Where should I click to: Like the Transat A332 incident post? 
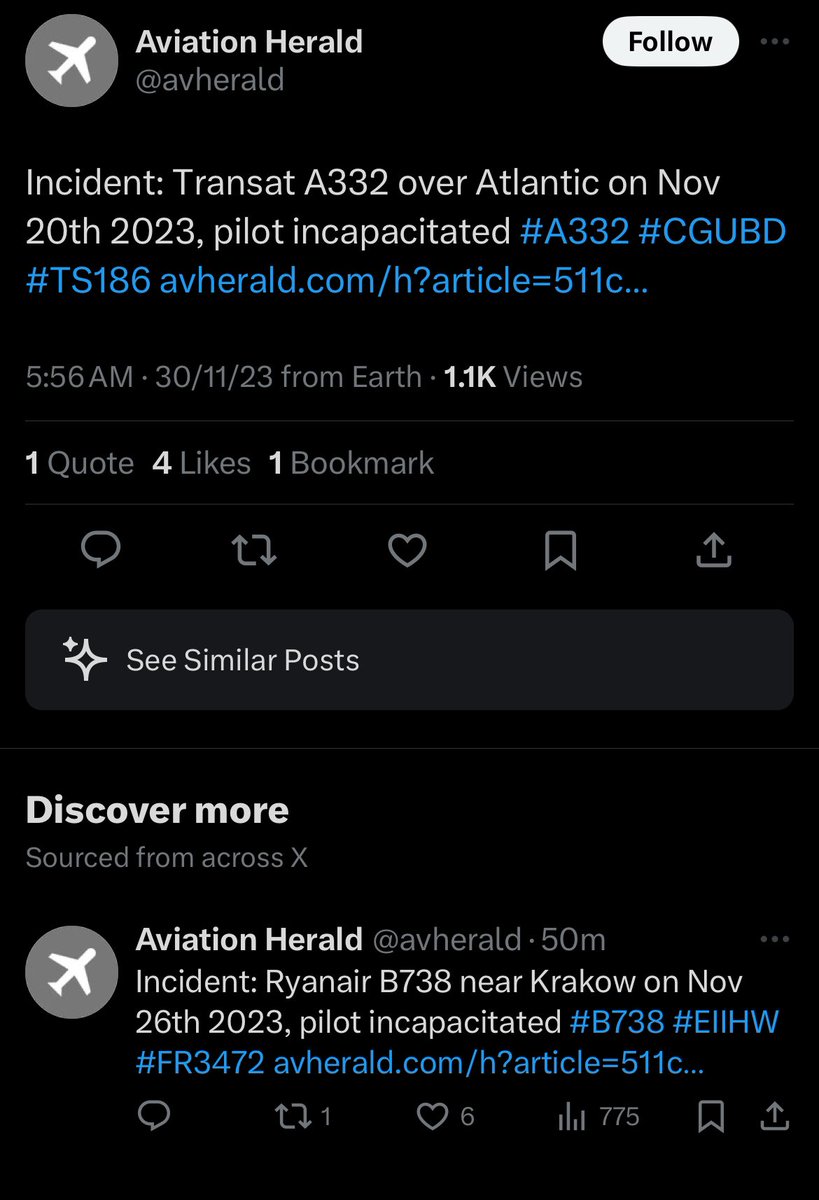[x=407, y=549]
